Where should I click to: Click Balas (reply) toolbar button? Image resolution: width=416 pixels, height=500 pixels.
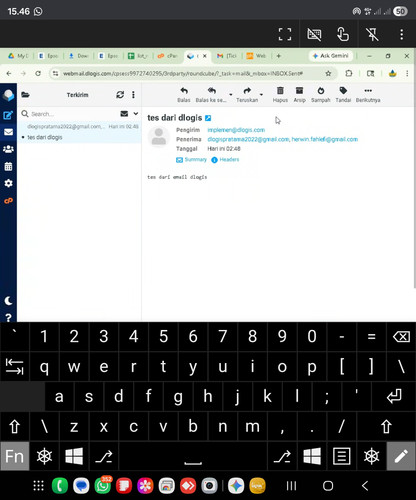pyautogui.click(x=184, y=95)
